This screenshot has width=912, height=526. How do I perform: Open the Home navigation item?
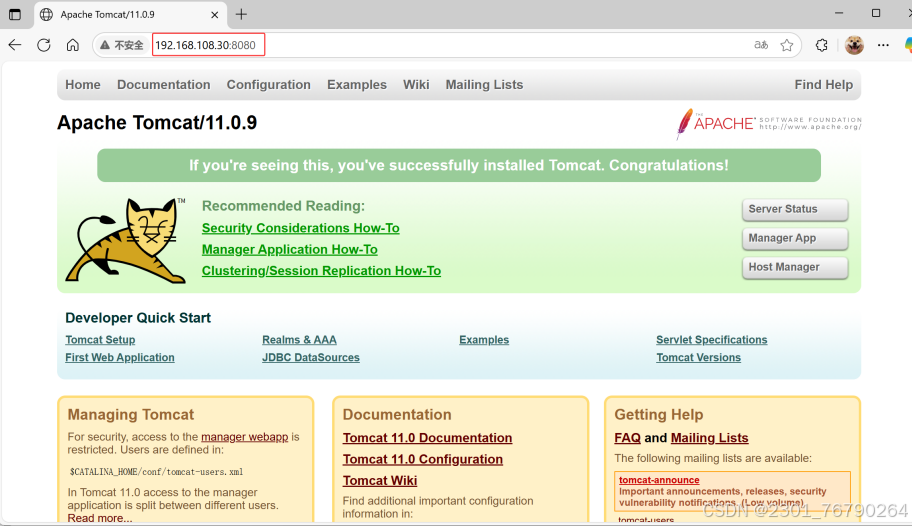(x=83, y=85)
